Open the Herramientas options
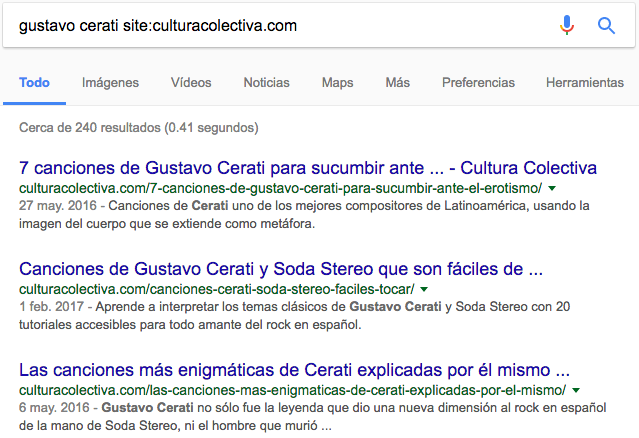The image size is (639, 438). [x=585, y=82]
